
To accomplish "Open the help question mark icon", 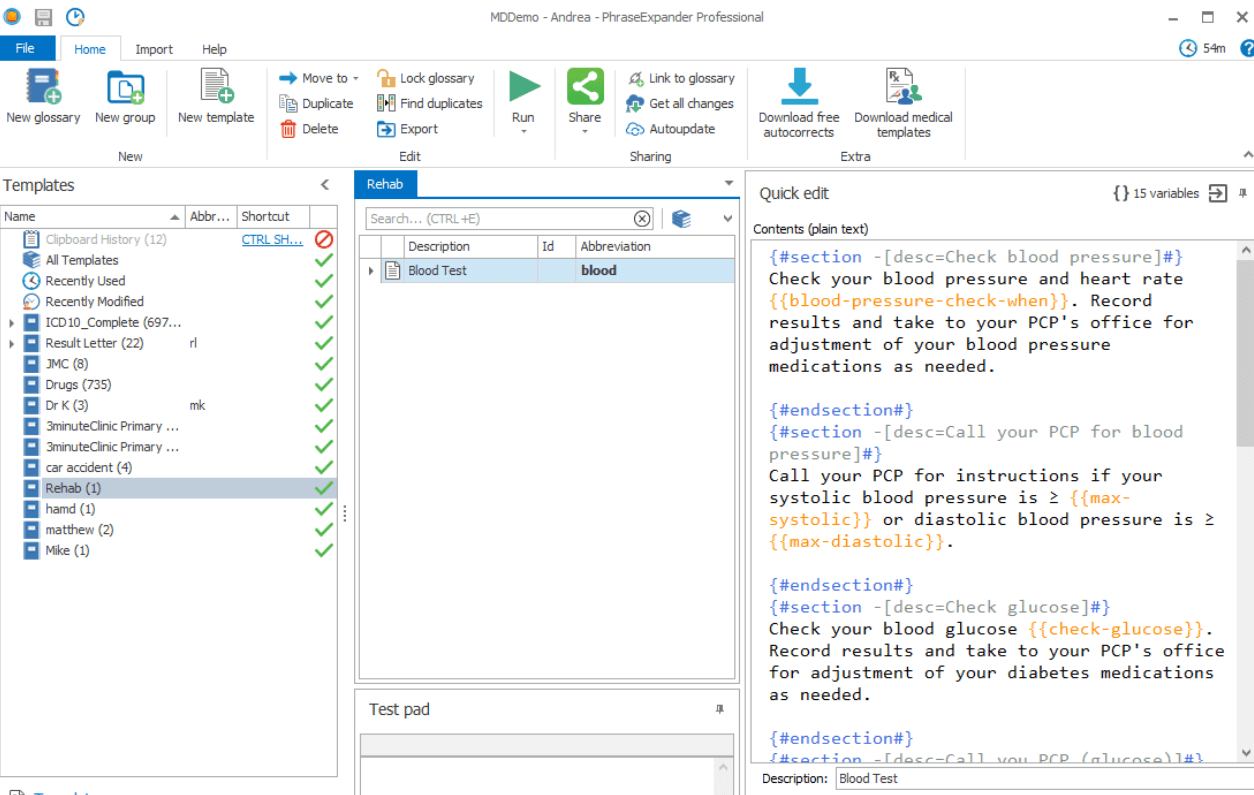I will pos(1247,48).
